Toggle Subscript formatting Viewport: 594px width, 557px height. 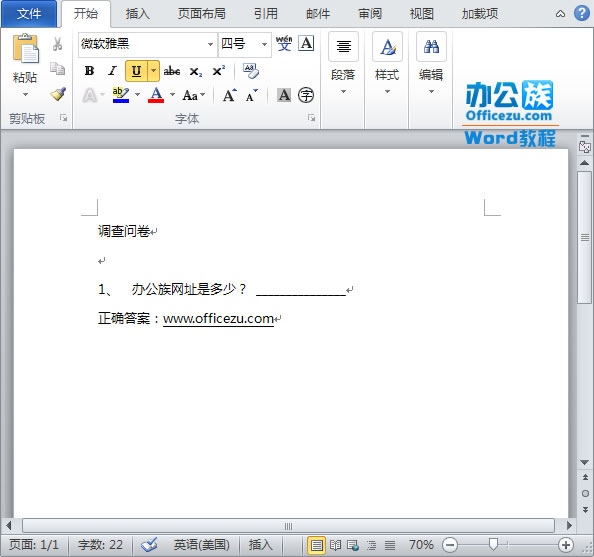[x=195, y=71]
